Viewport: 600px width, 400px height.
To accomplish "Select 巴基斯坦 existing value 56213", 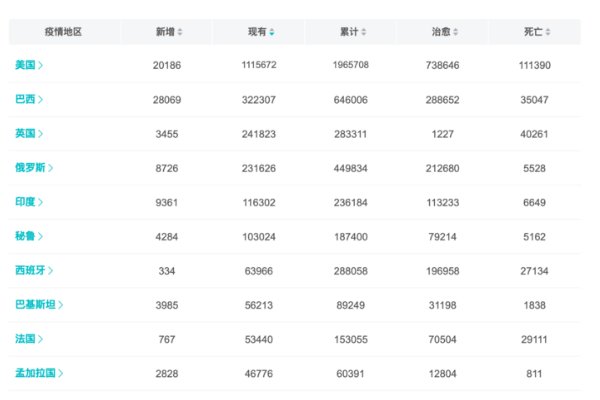I will [x=259, y=305].
